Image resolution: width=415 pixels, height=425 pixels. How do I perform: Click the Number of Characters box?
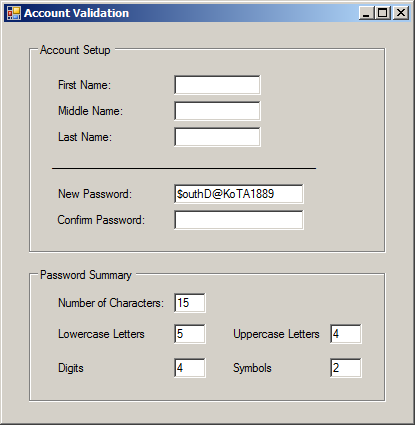[190, 303]
